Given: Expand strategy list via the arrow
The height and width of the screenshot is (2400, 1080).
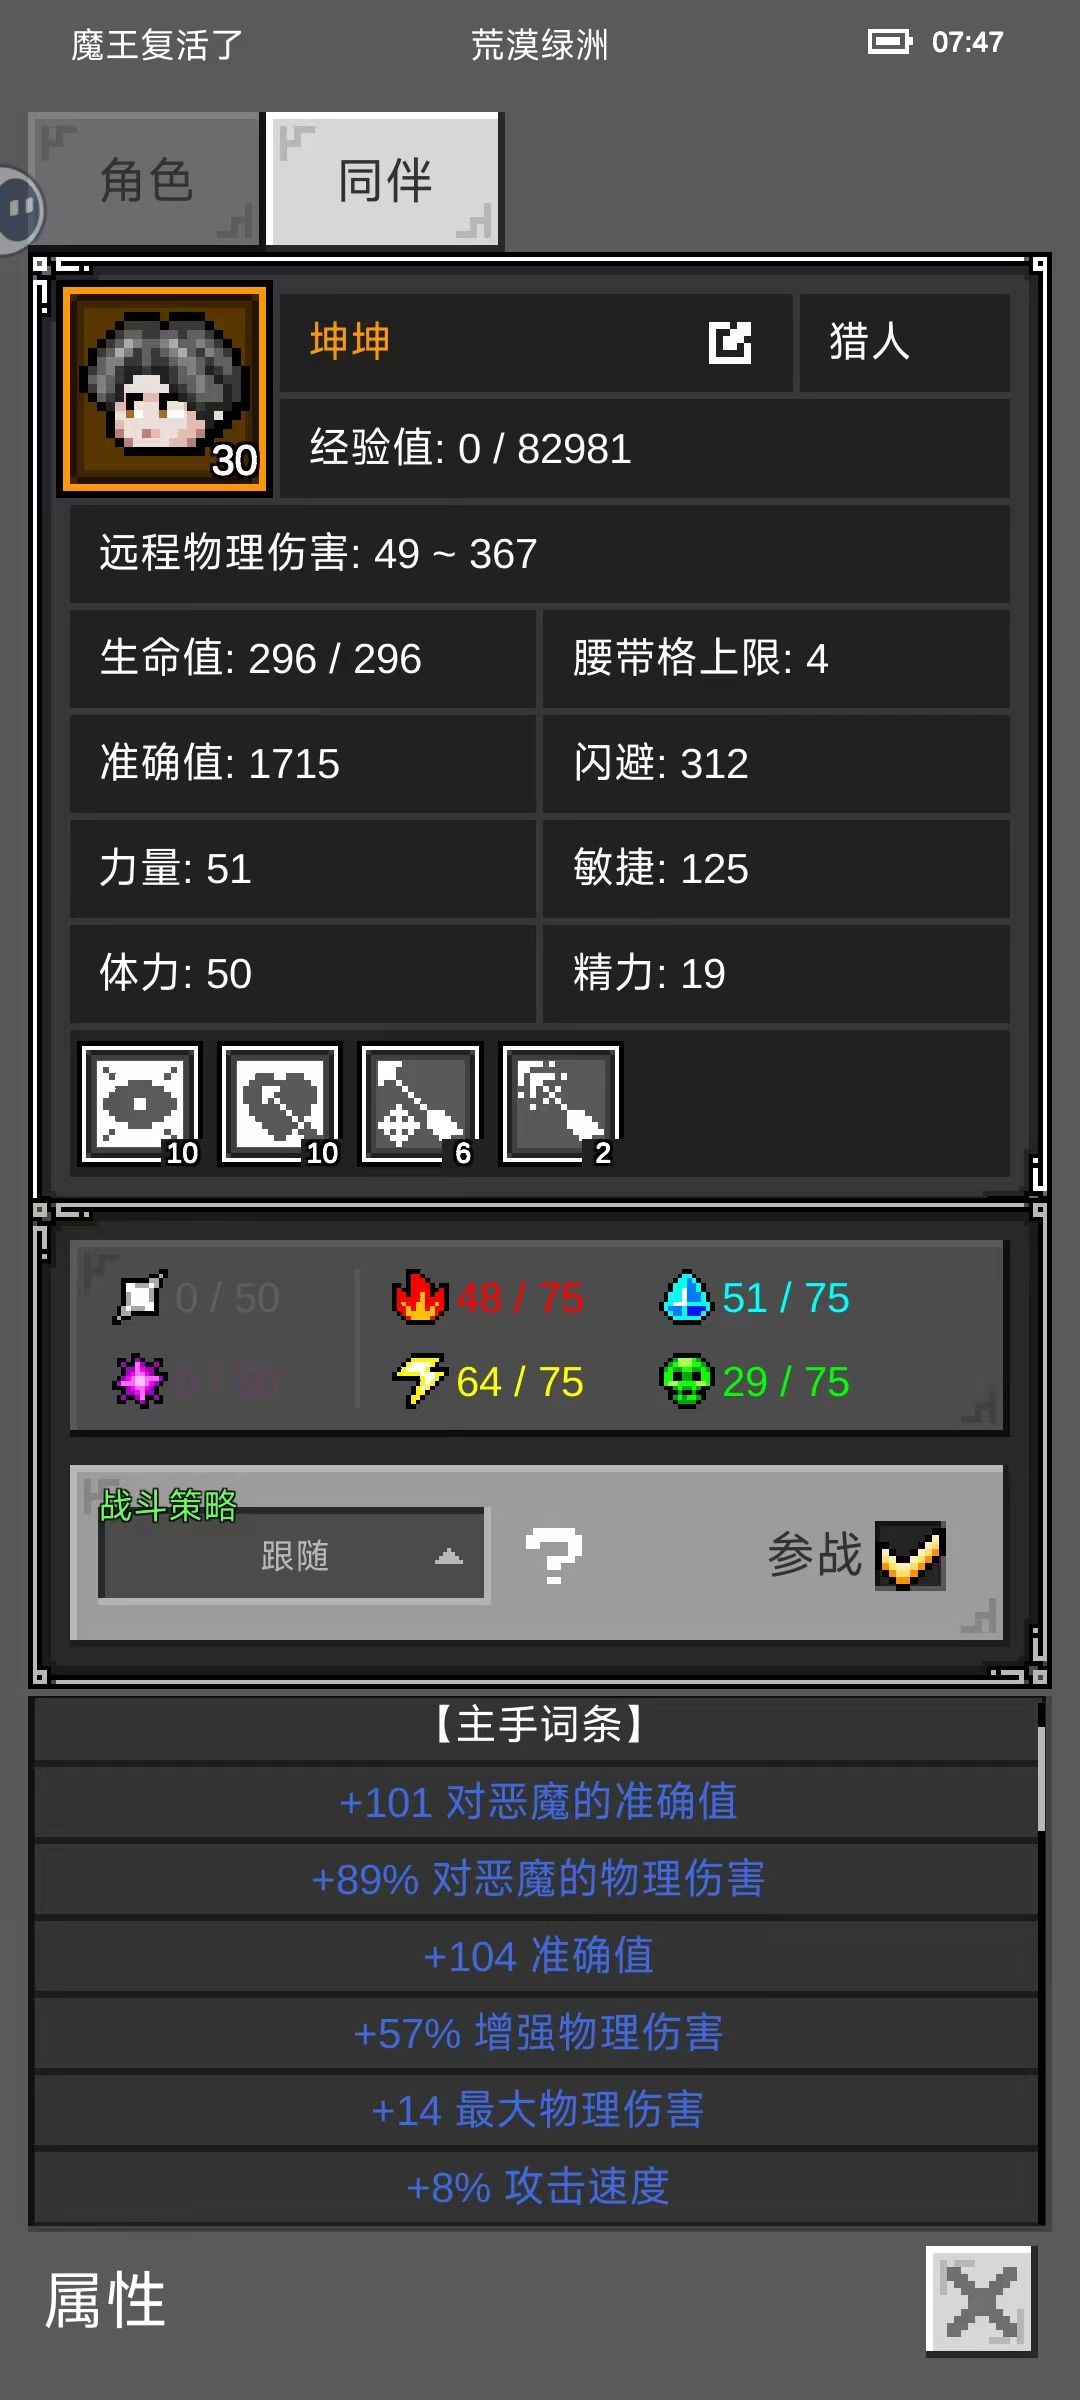Looking at the screenshot, I should 449,1556.
